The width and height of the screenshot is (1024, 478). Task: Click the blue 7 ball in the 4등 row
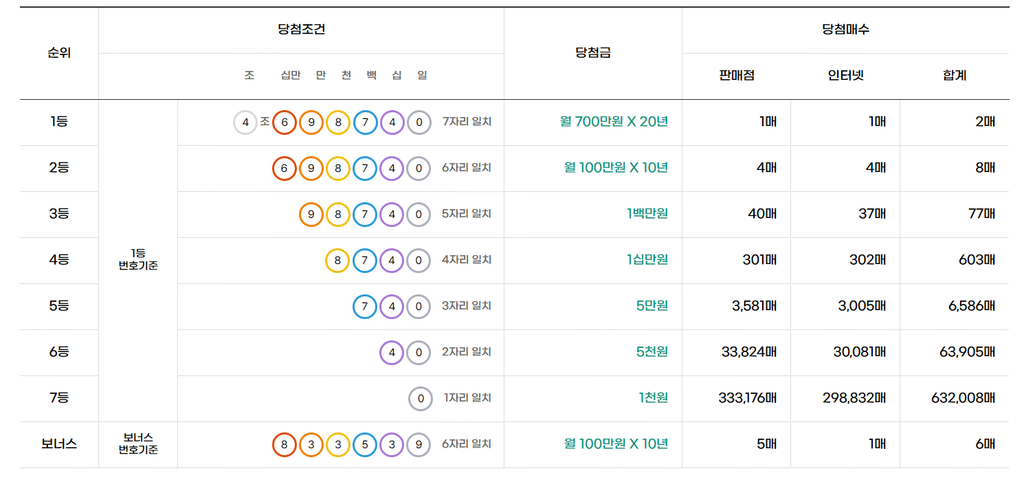click(365, 260)
